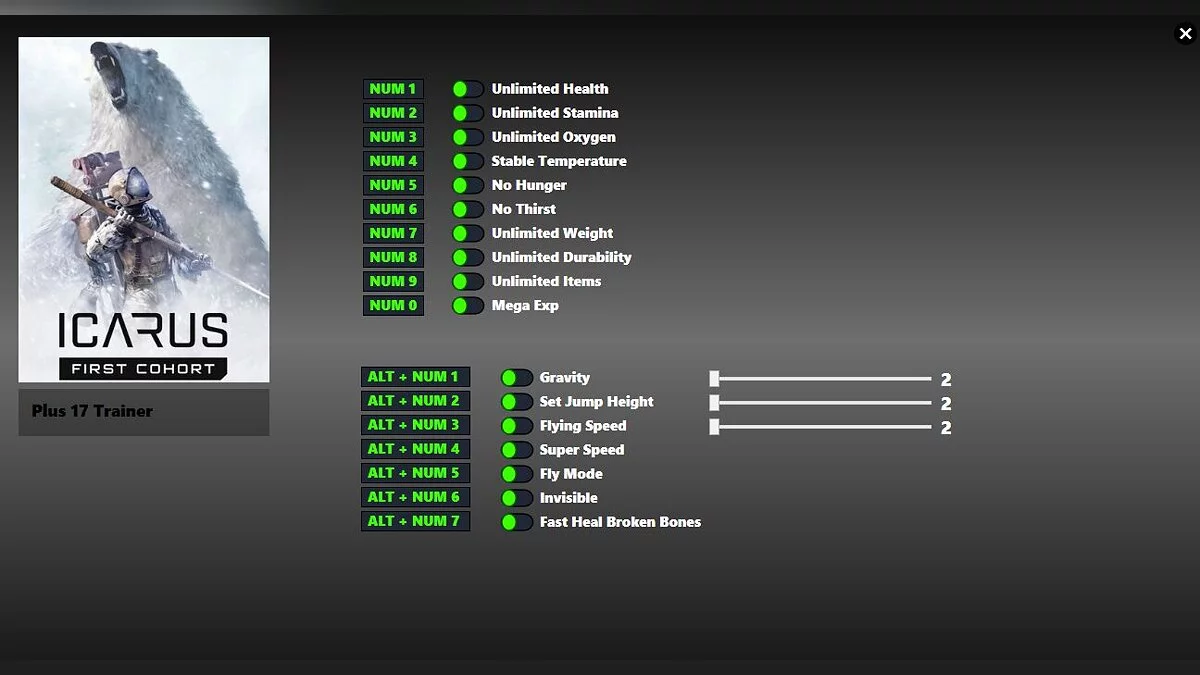1200x675 pixels.
Task: Toggle the Mega Exp switch
Action: [x=467, y=305]
